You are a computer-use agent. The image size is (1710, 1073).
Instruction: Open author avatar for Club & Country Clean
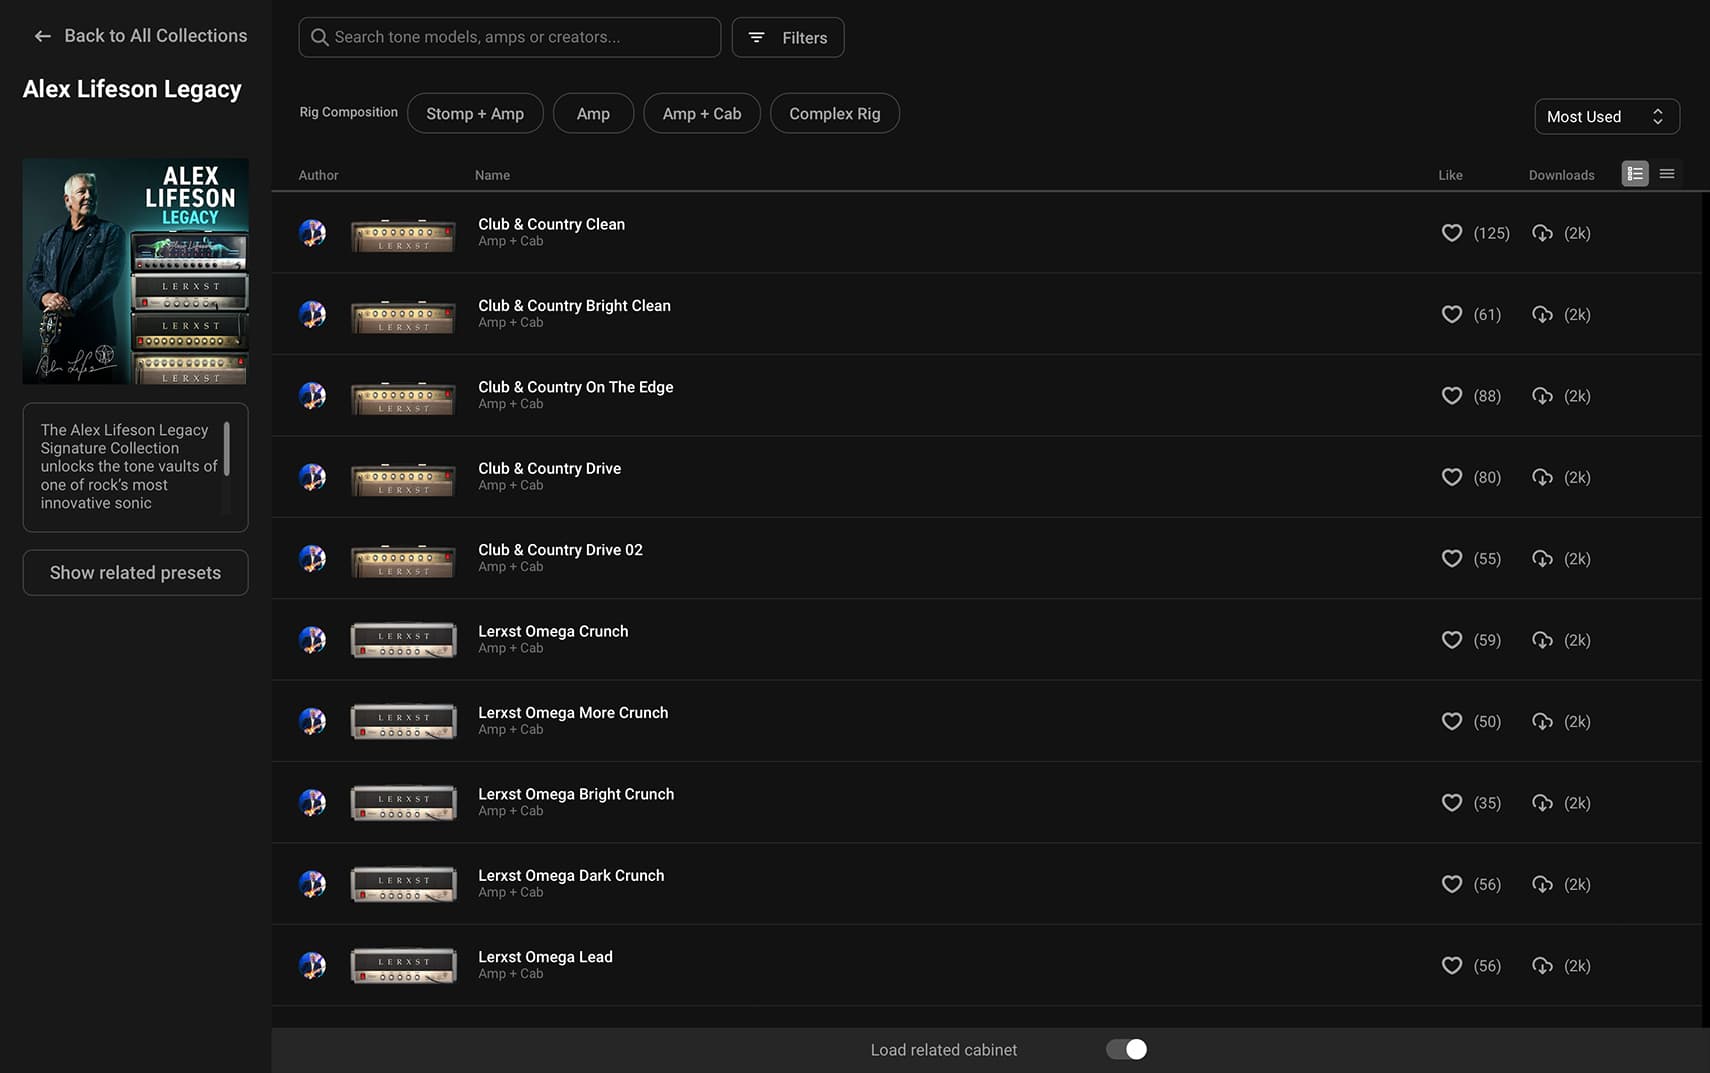point(313,233)
